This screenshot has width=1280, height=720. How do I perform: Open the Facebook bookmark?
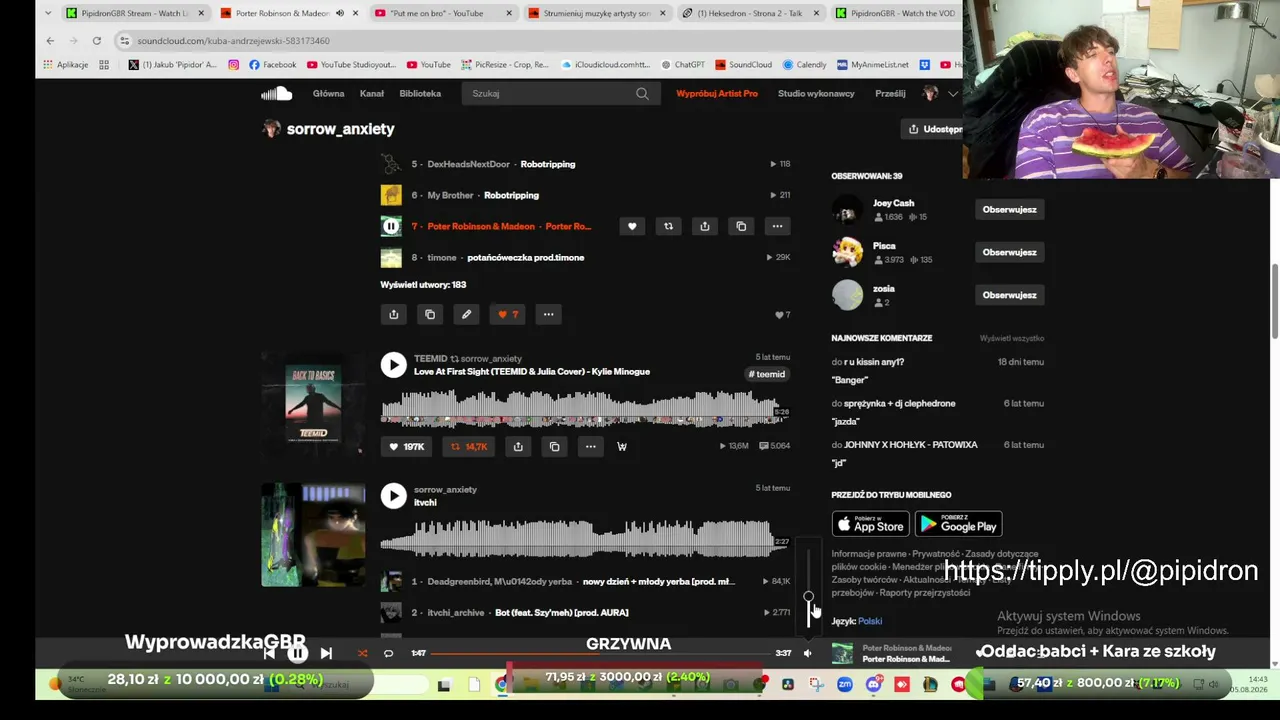coord(273,65)
